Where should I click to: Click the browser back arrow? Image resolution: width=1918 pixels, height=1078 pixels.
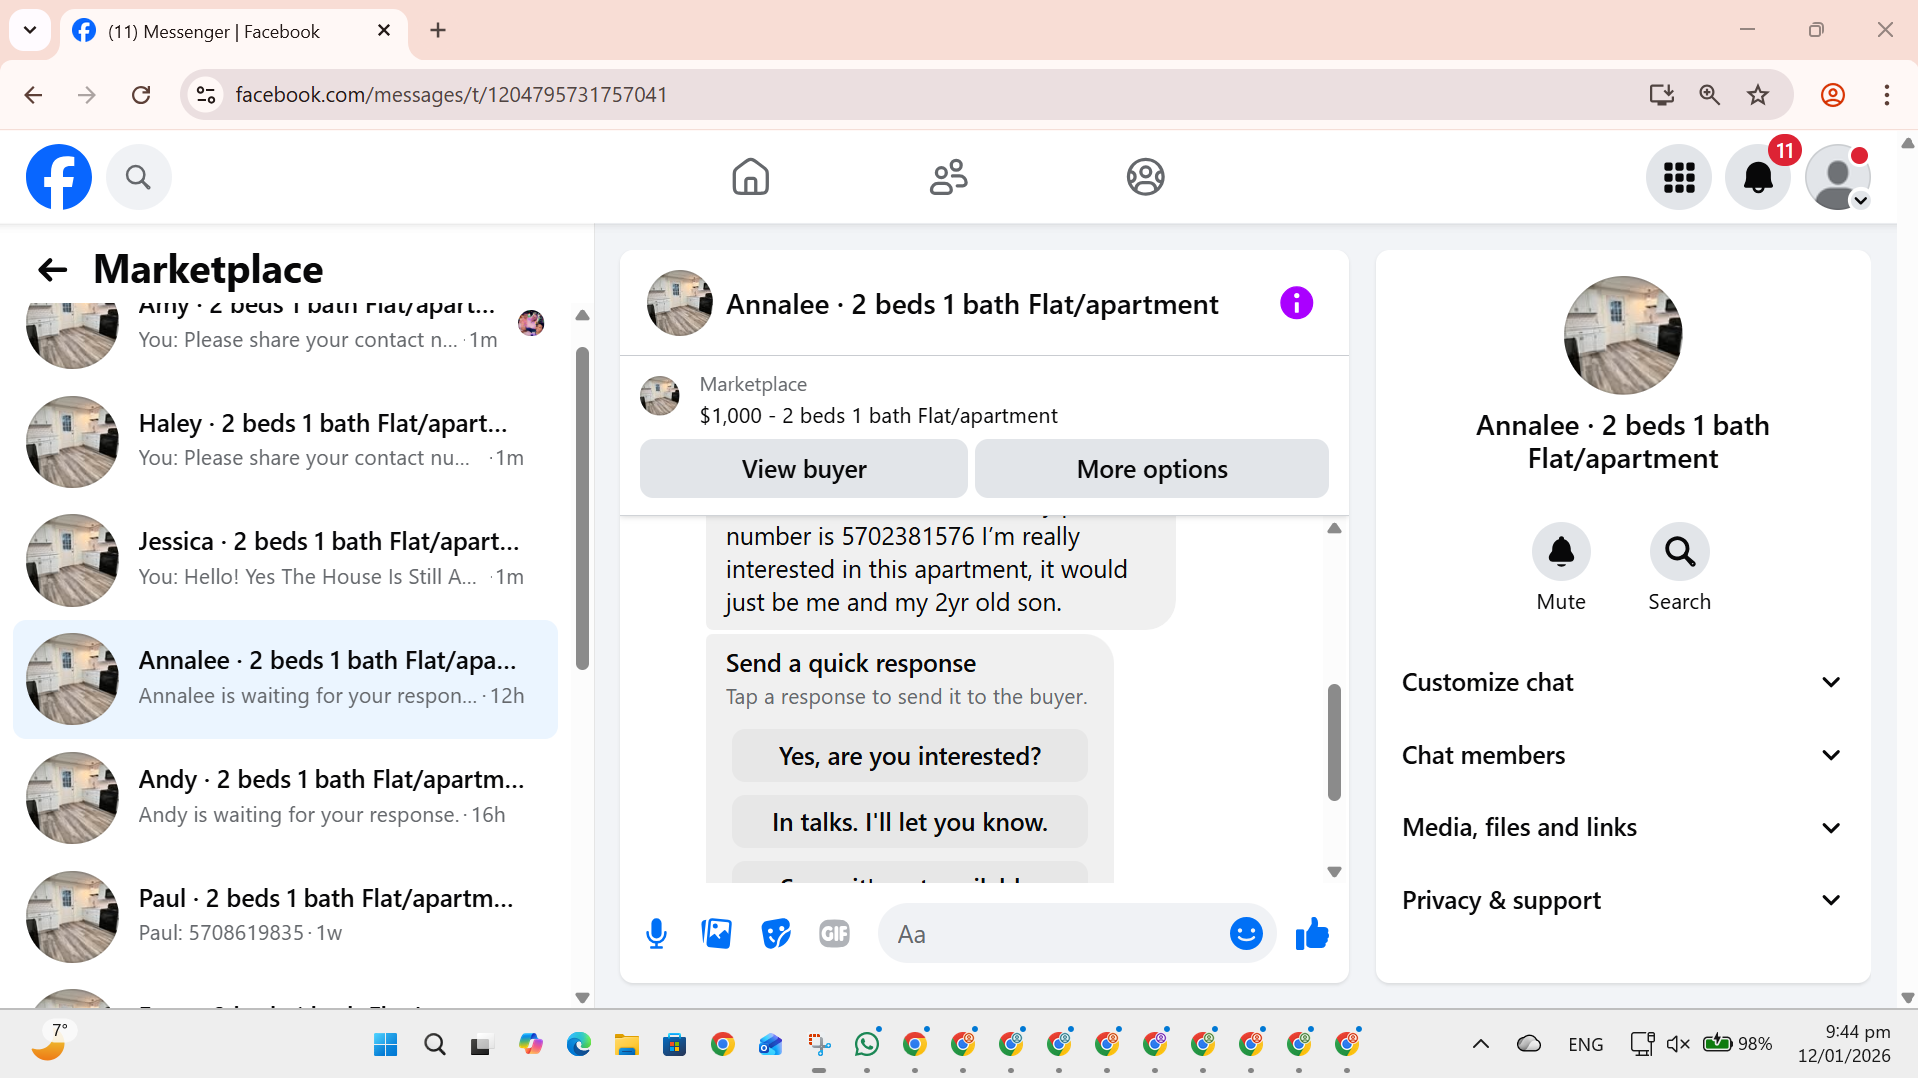pos(33,95)
